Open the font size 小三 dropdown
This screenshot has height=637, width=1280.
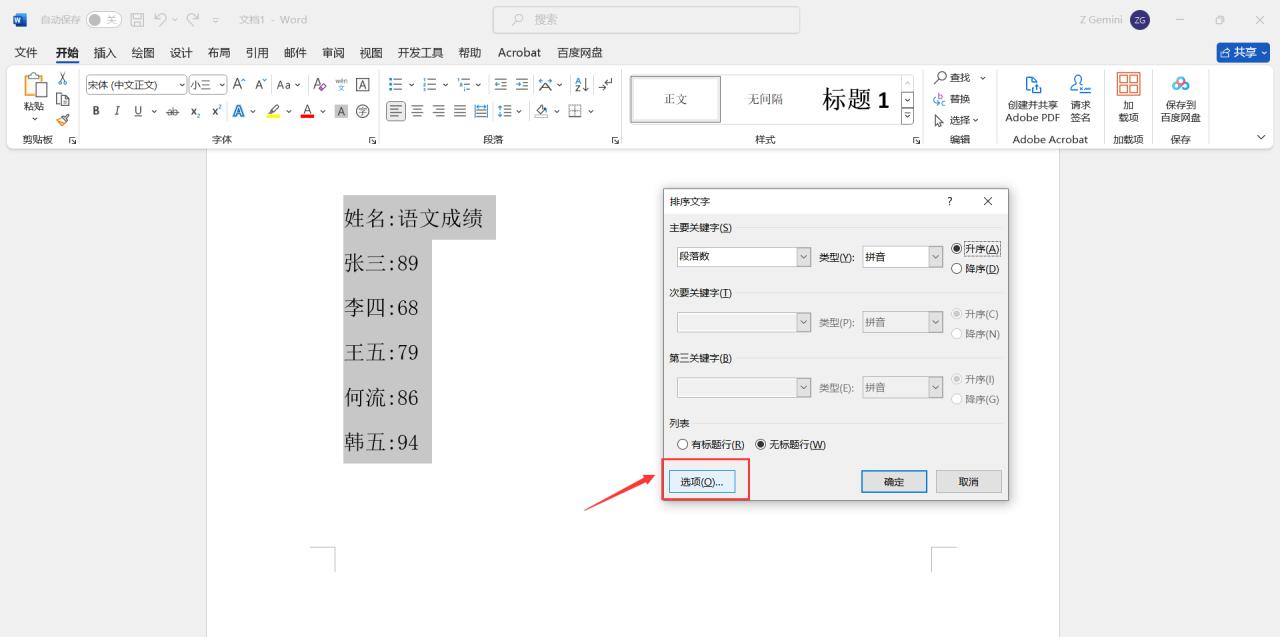tap(222, 85)
